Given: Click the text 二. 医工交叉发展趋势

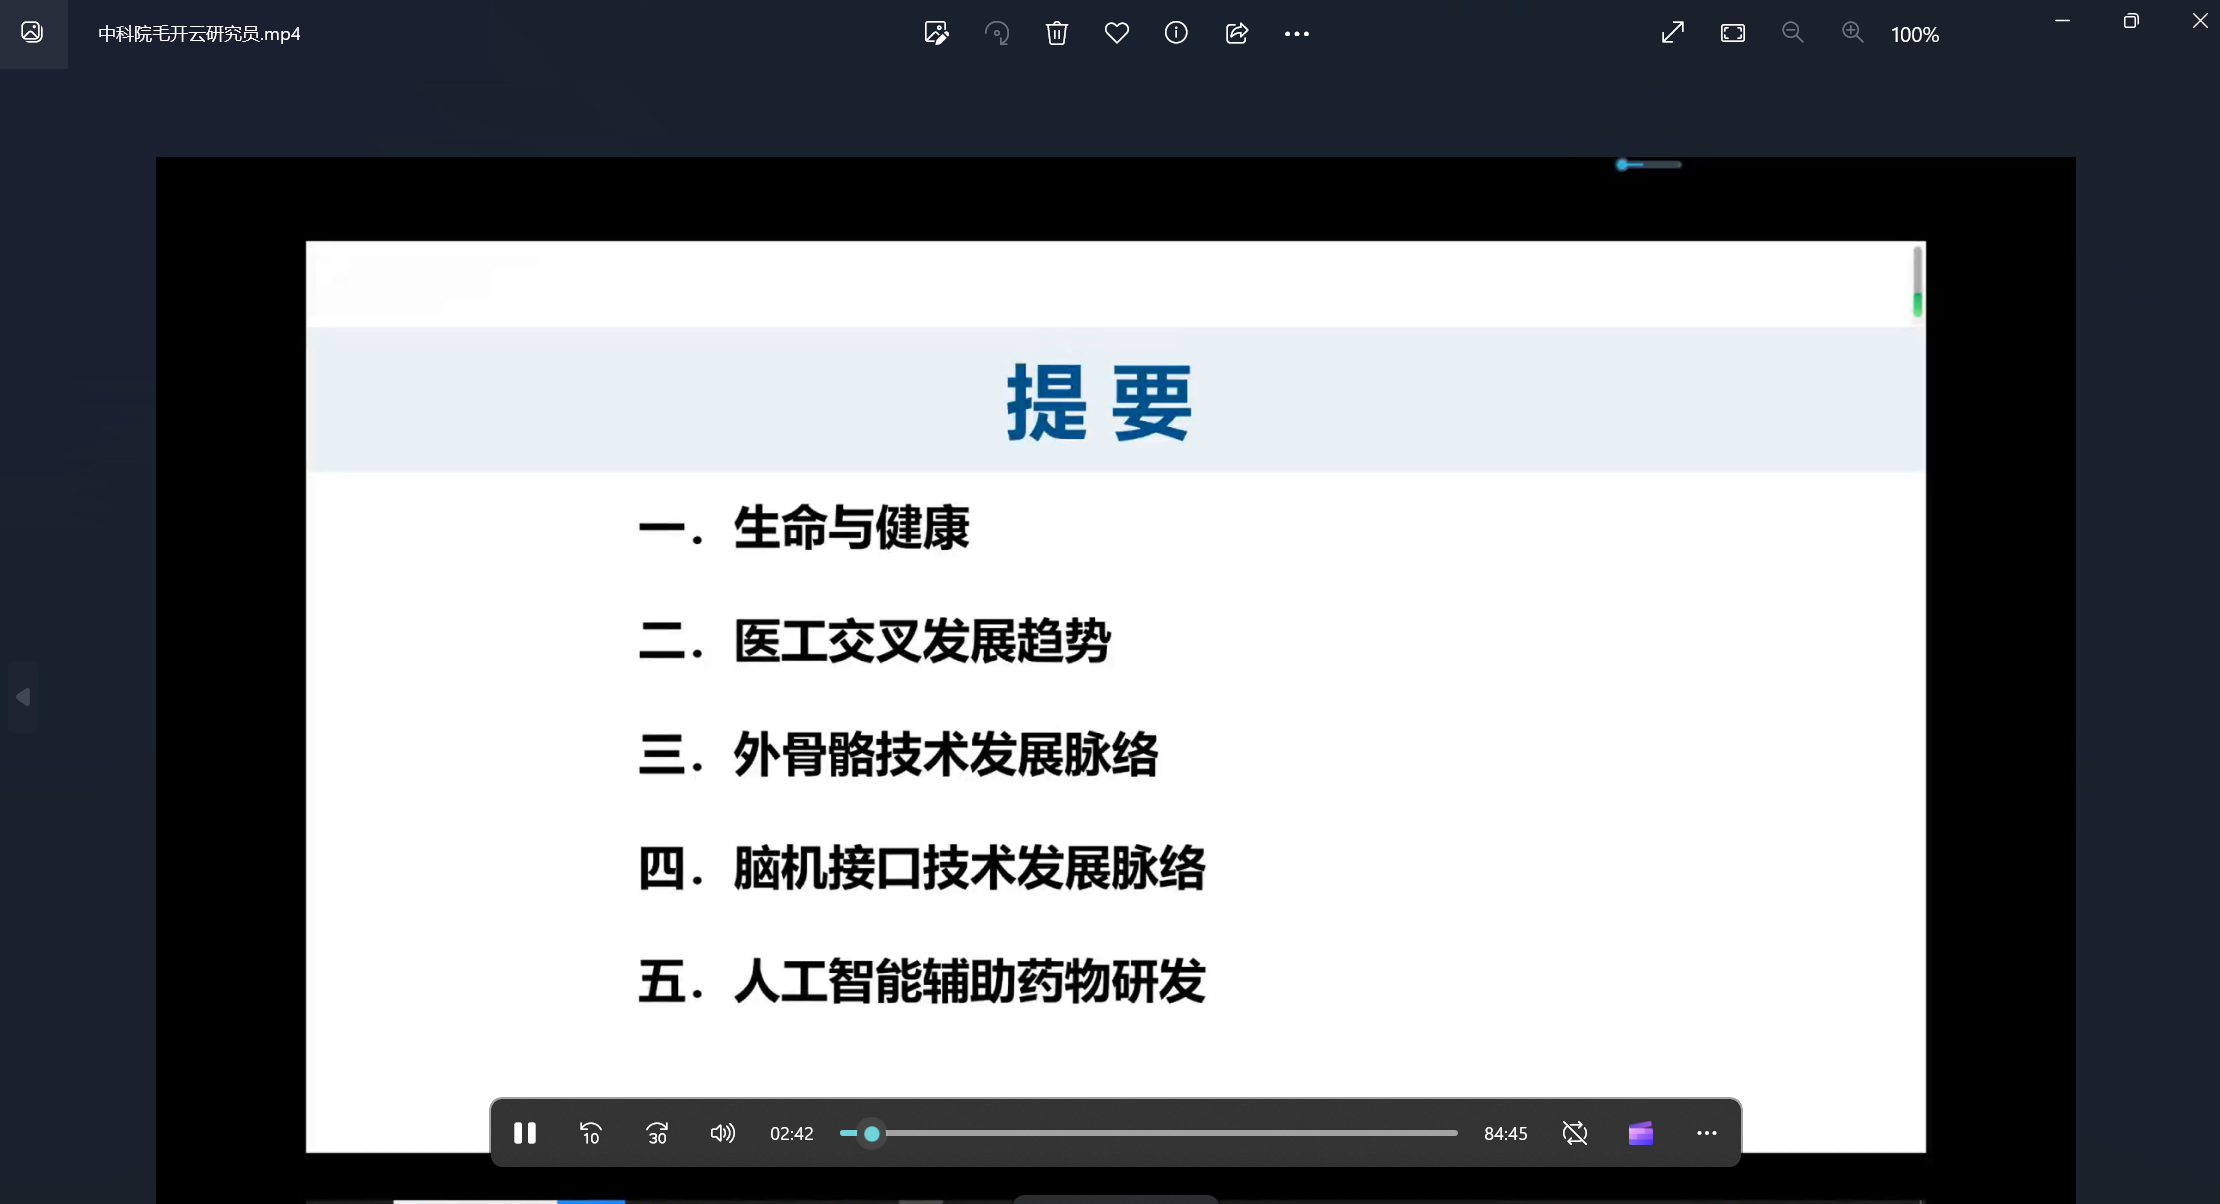Looking at the screenshot, I should pos(875,641).
